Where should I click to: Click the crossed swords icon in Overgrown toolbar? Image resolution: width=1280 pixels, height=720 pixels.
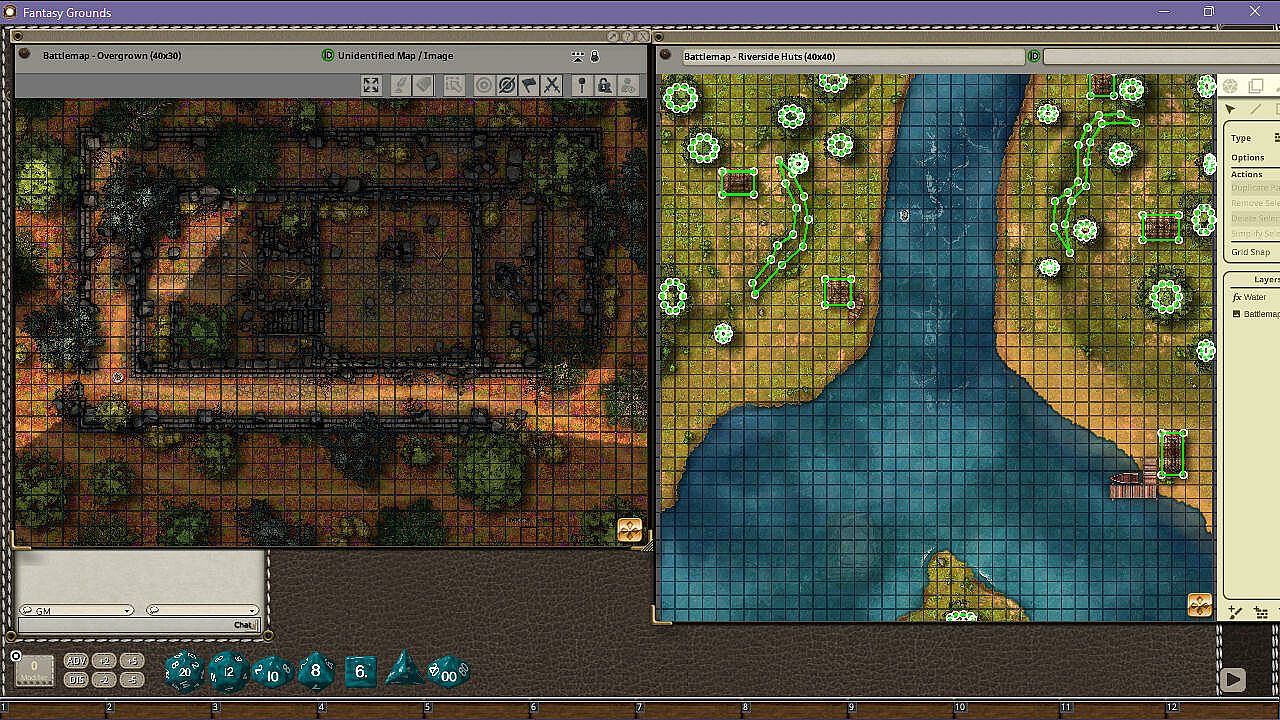pos(552,85)
